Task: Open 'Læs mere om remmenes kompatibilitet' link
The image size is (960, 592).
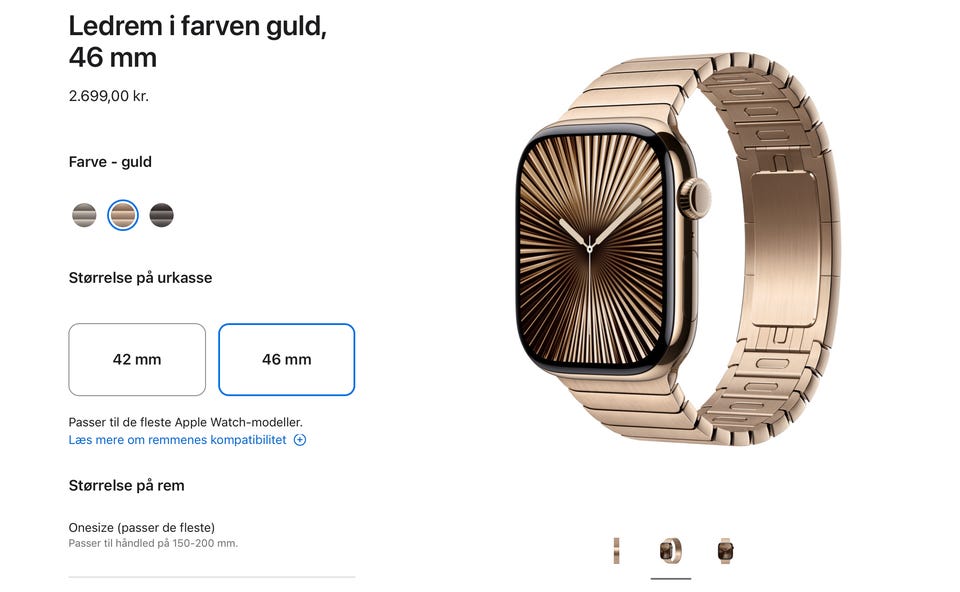Action: tap(178, 440)
